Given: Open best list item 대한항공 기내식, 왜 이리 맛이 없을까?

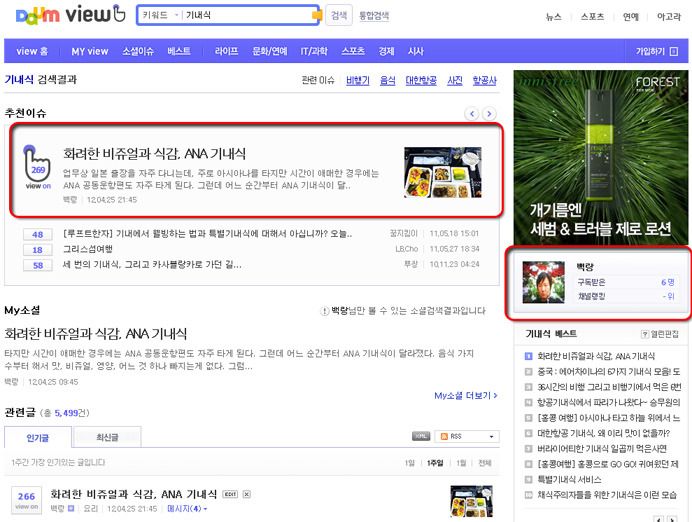Looking at the screenshot, I should tap(603, 433).
